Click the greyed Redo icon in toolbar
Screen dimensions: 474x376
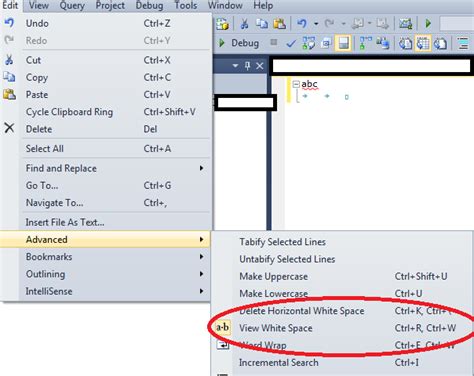pos(329,24)
